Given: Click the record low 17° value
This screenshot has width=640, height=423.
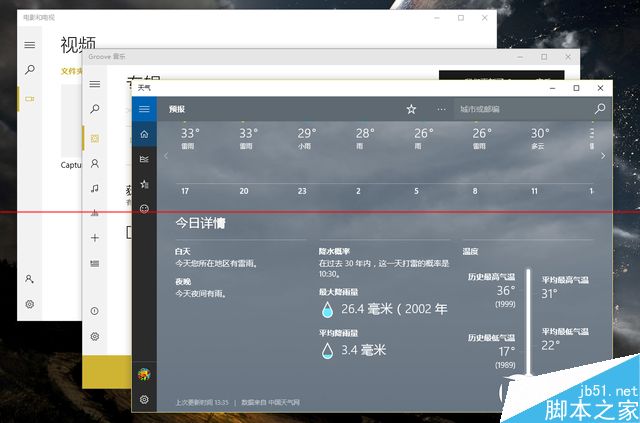Looking at the screenshot, I should click(x=507, y=352).
